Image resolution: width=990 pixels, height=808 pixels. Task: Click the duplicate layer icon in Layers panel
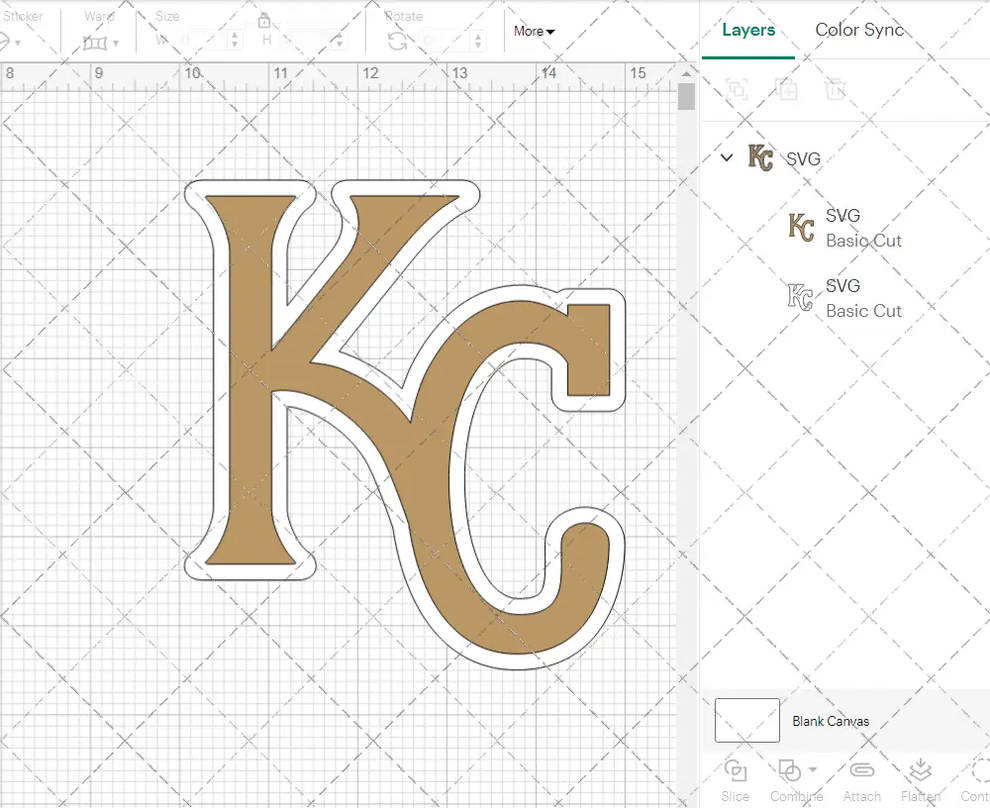point(786,88)
